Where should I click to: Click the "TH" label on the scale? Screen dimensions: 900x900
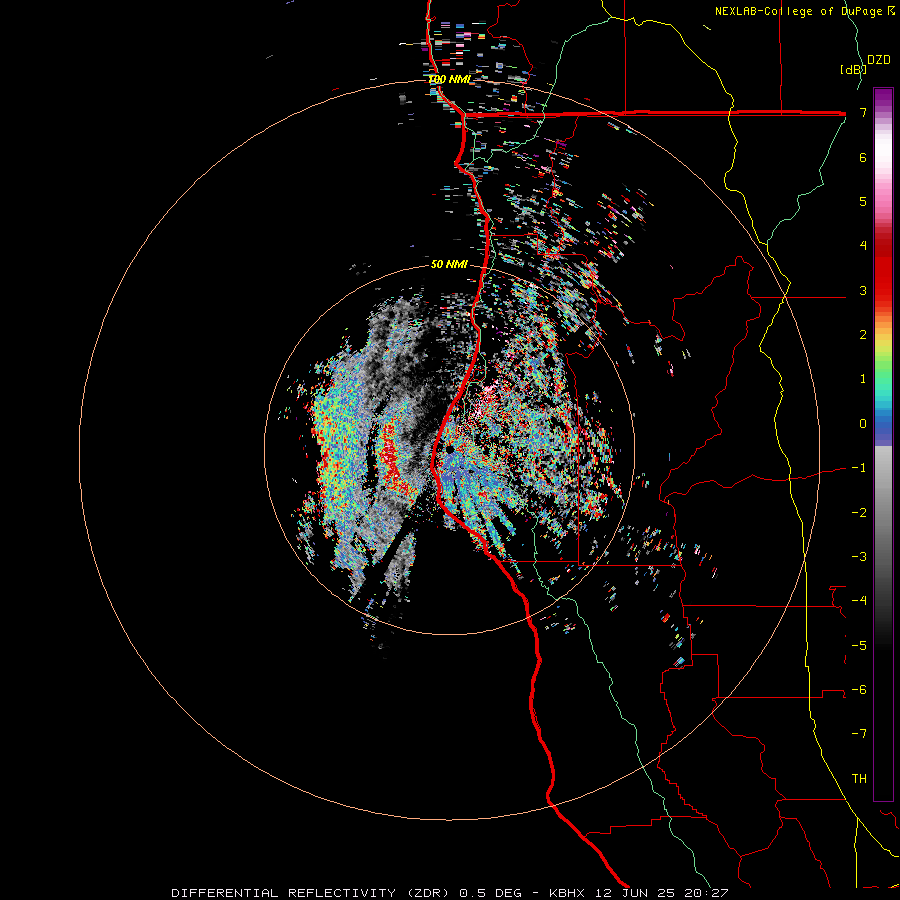[859, 779]
